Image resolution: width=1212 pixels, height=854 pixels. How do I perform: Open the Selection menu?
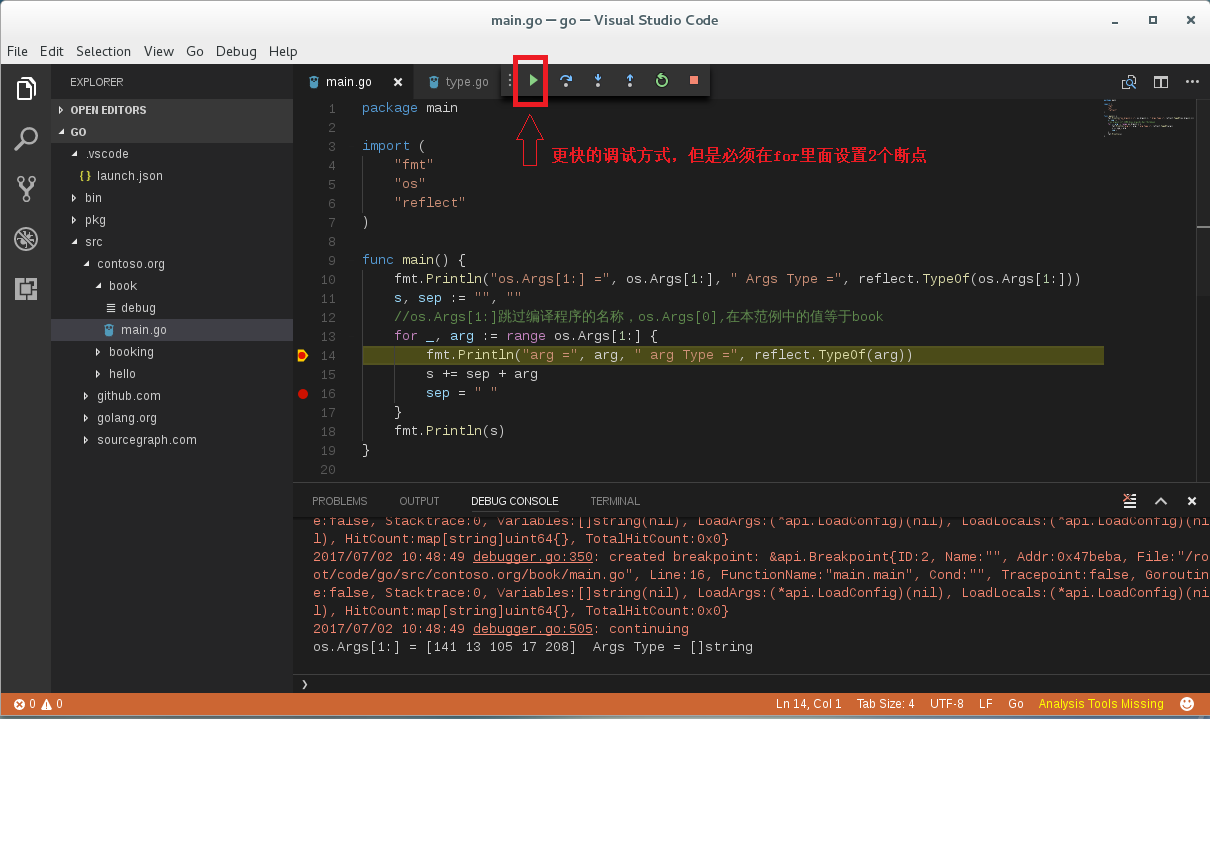[x=103, y=51]
